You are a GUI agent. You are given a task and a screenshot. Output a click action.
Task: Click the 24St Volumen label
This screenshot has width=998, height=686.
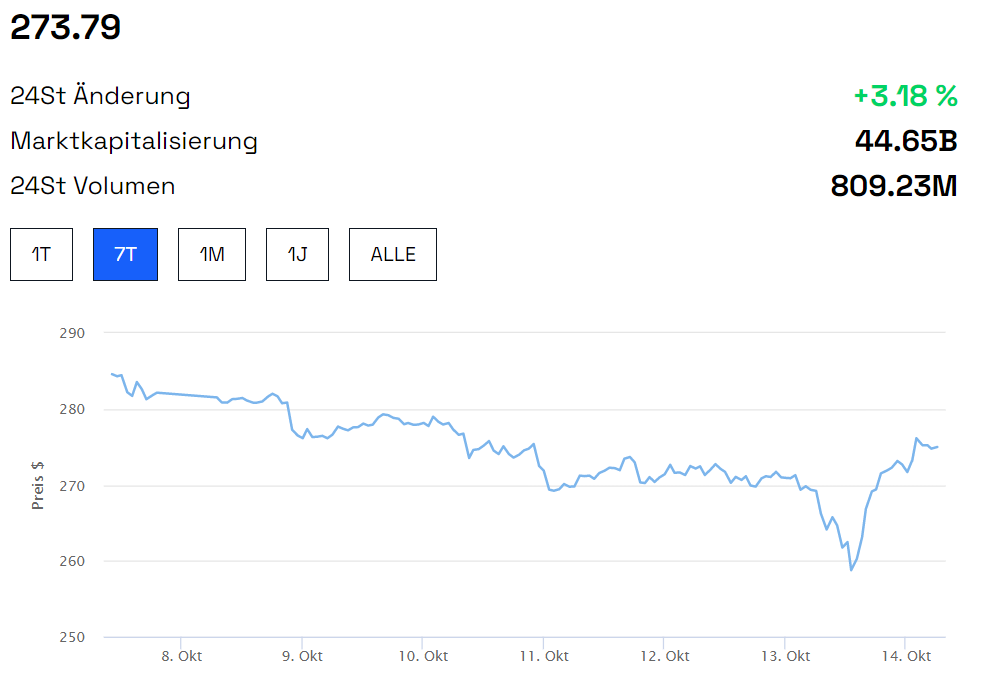(93, 186)
